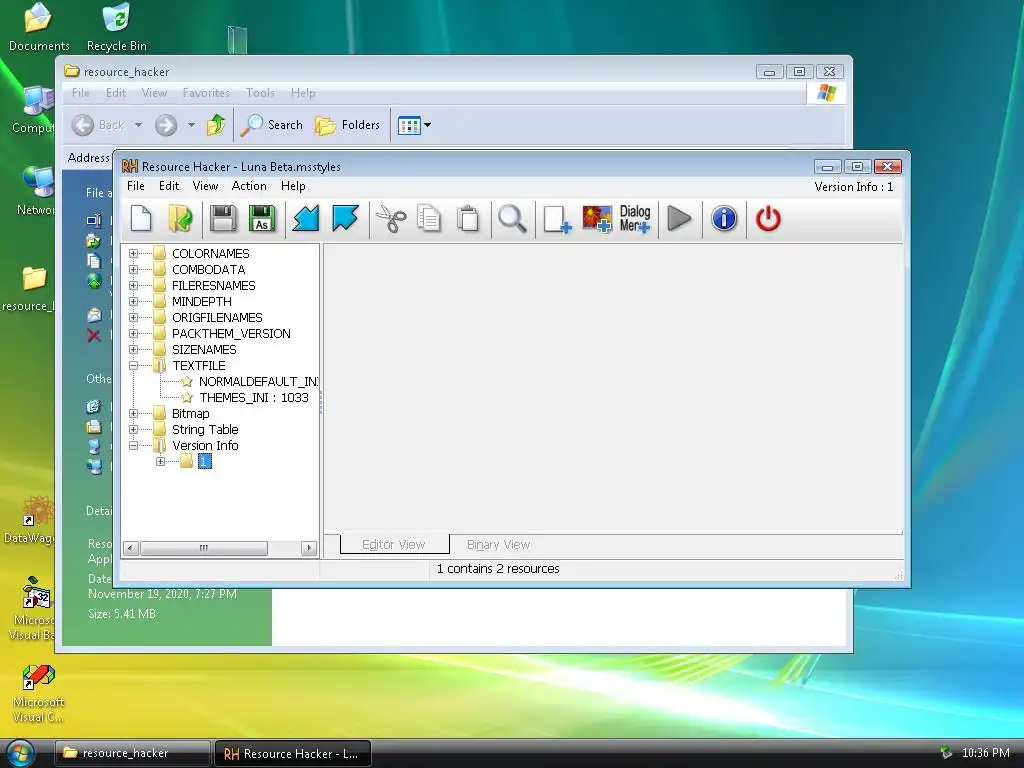
Task: Select NORMALDEFAULT_INI resource item
Action: [x=258, y=381]
